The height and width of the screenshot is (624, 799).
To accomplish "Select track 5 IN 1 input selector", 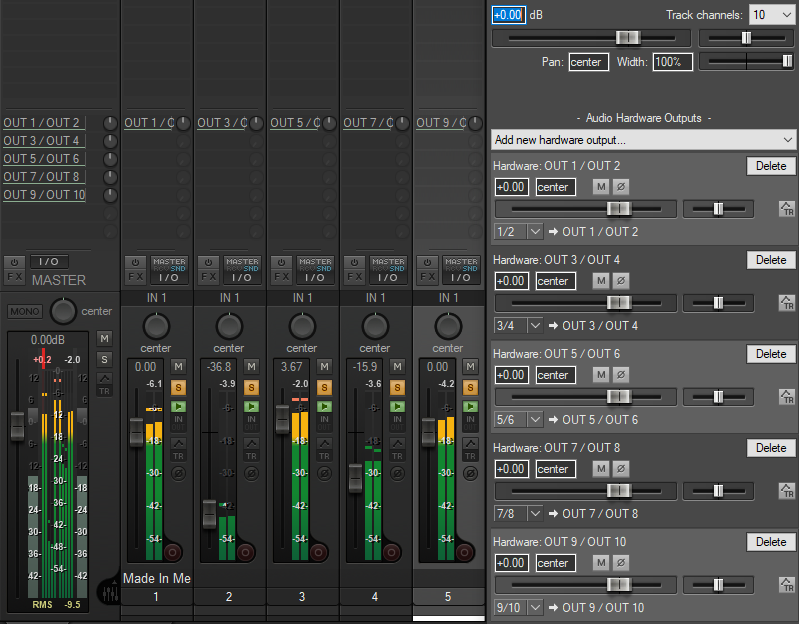I will 448,298.
